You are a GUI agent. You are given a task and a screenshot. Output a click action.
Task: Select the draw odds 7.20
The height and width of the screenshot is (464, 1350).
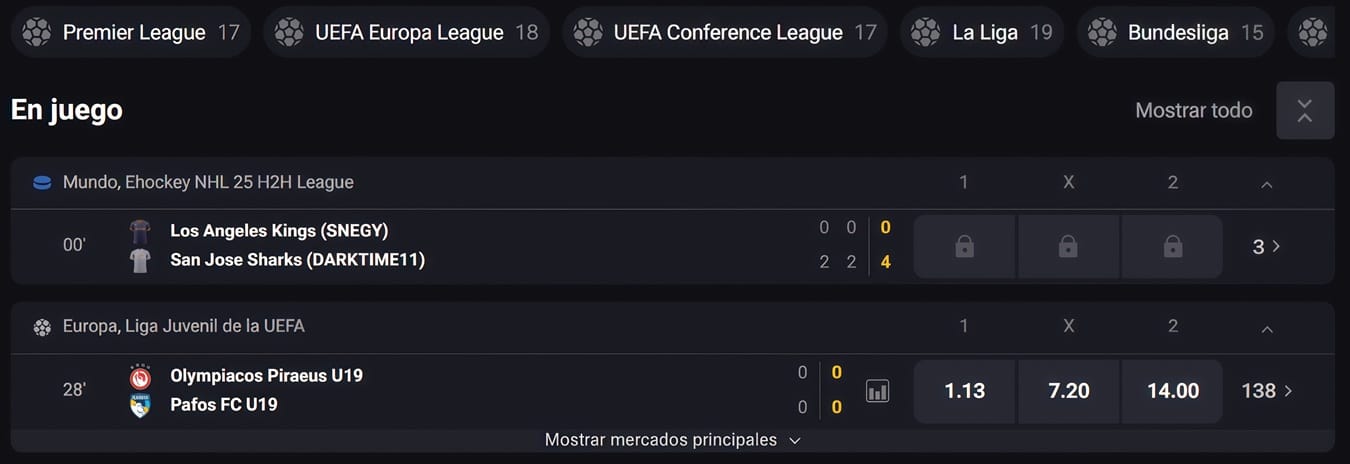coord(1068,391)
